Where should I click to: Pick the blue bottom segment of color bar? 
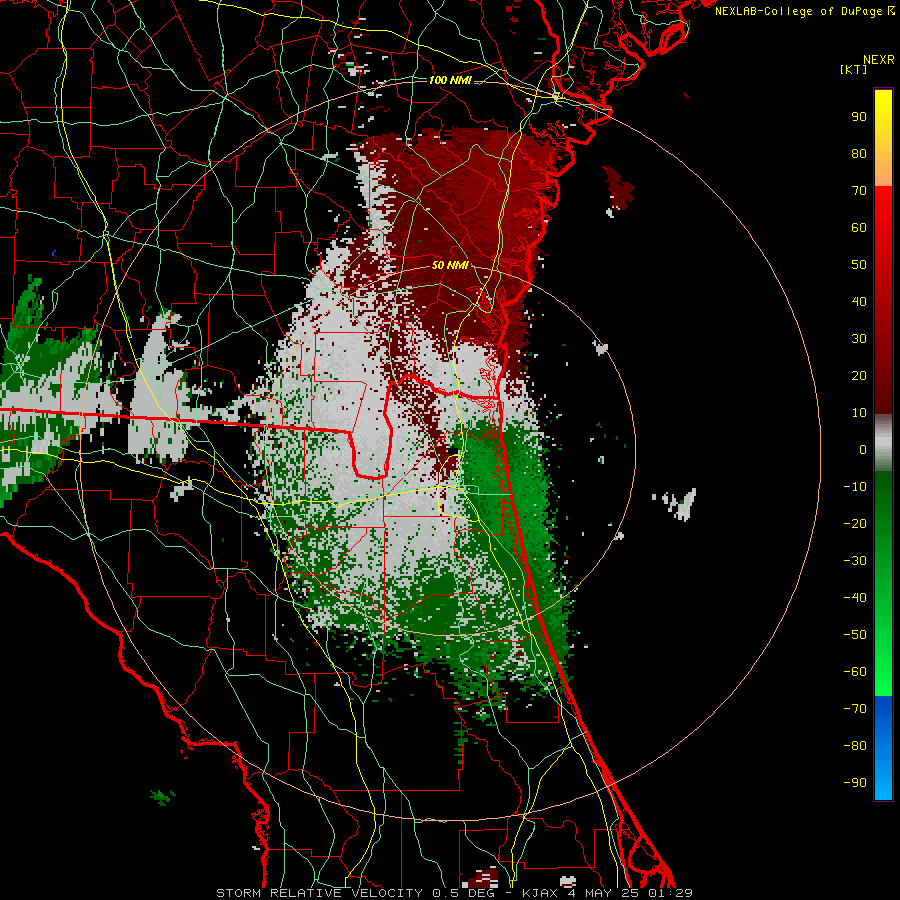(883, 748)
